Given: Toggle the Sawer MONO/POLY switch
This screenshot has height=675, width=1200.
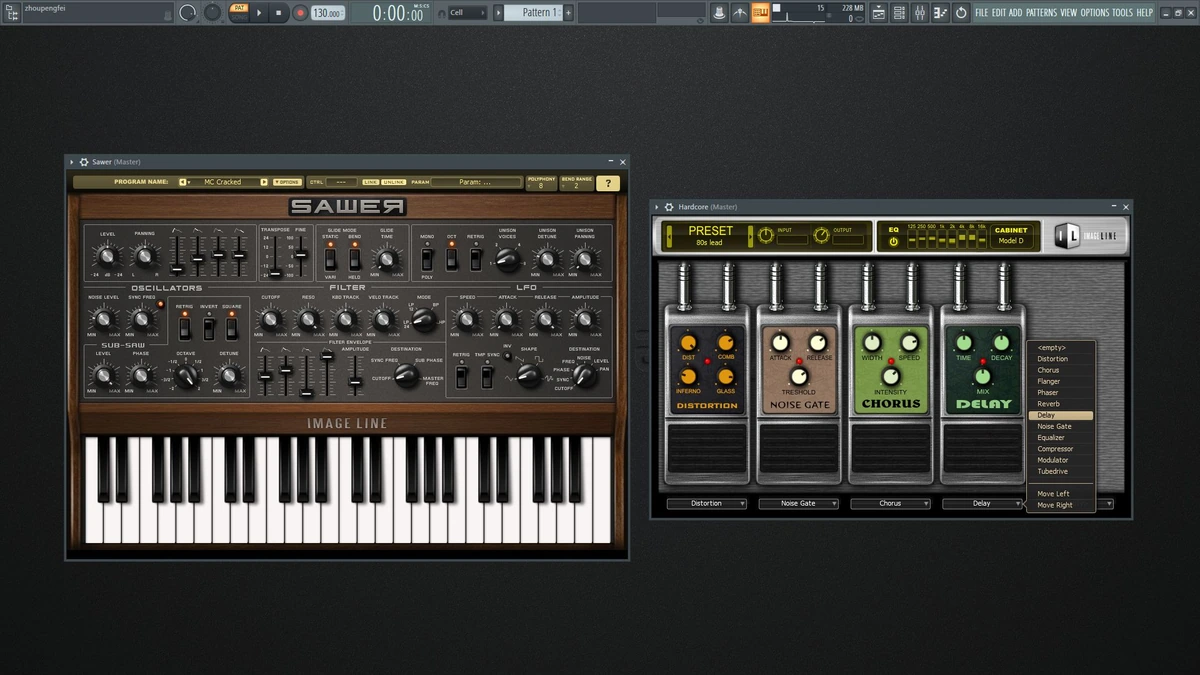Looking at the screenshot, I should 425,258.
